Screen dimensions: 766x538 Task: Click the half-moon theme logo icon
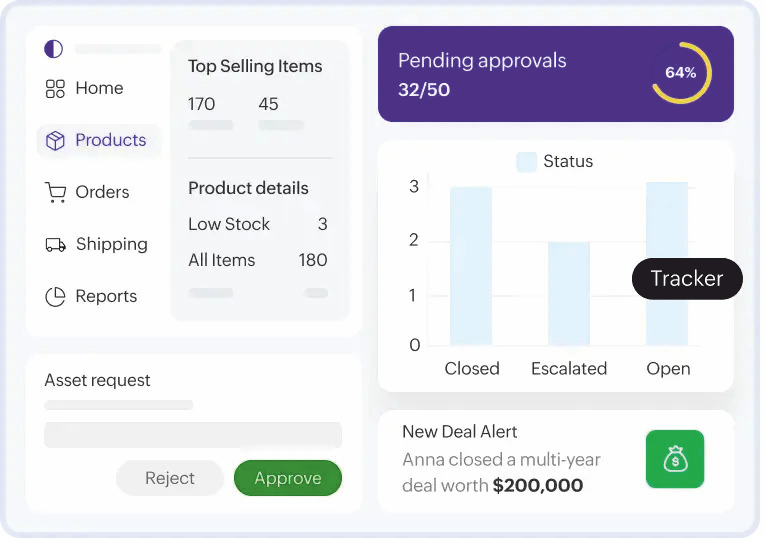point(54,49)
